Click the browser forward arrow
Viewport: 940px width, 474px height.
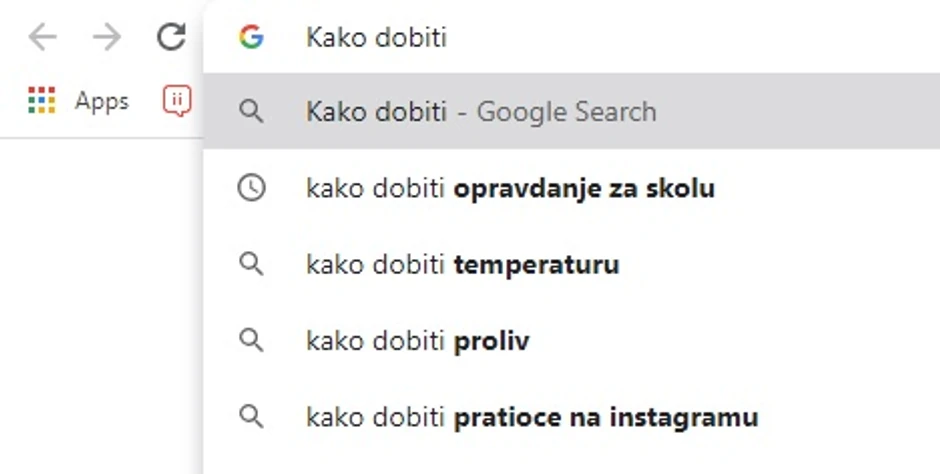click(x=106, y=38)
